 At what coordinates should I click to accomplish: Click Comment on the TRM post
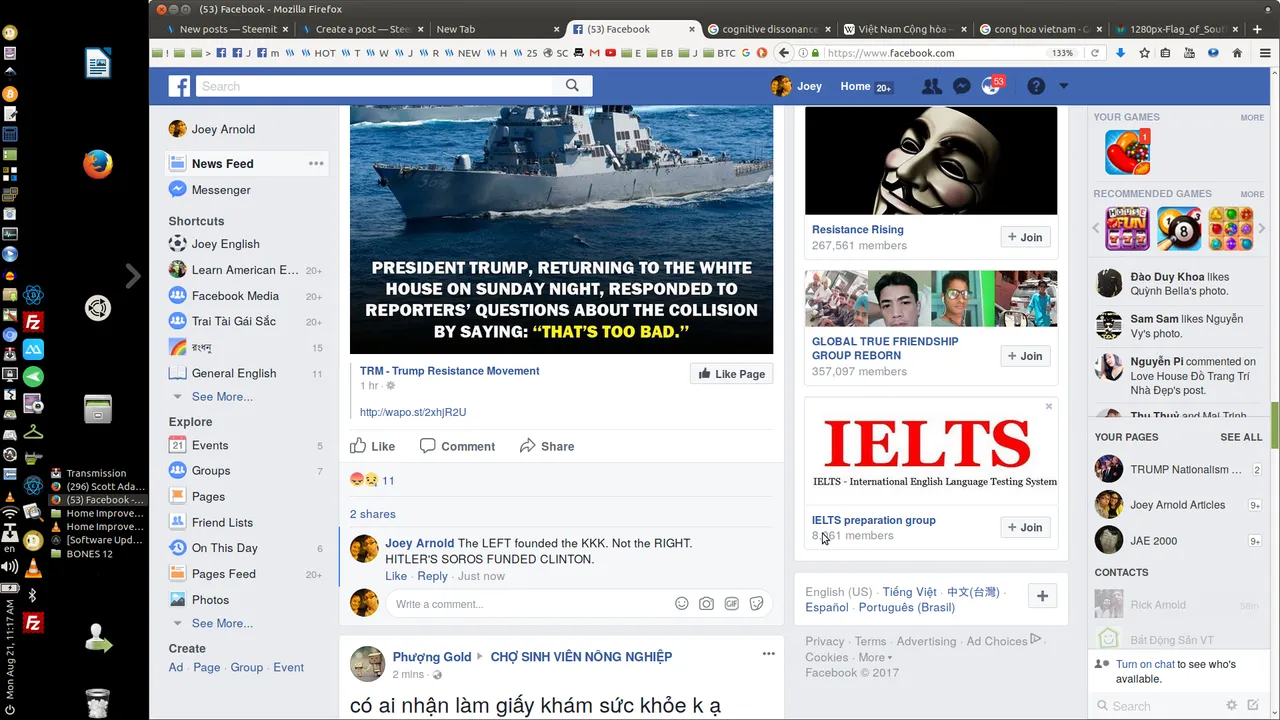pyautogui.click(x=457, y=446)
